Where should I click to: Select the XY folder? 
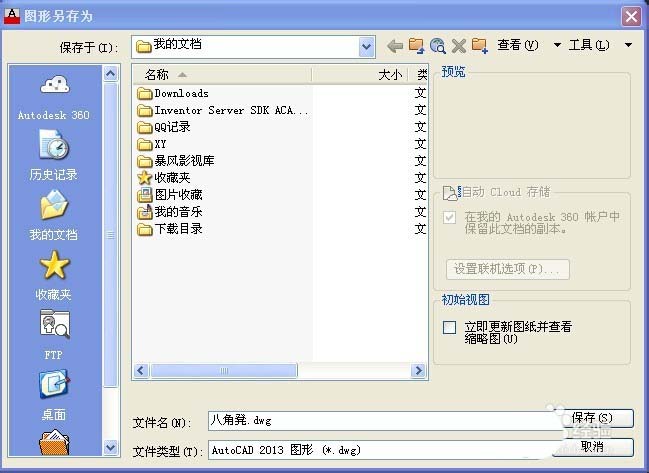tap(151, 144)
